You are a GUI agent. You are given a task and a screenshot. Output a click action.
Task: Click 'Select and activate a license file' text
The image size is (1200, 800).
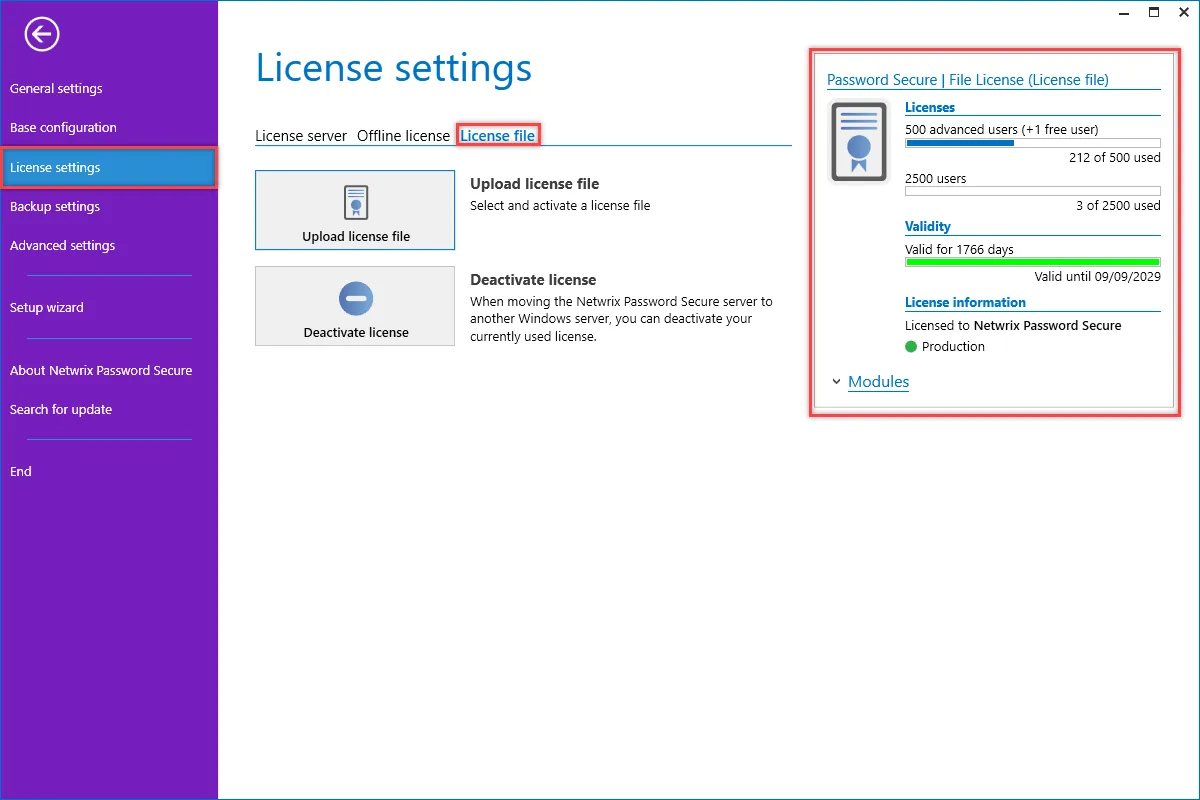pyautogui.click(x=560, y=206)
